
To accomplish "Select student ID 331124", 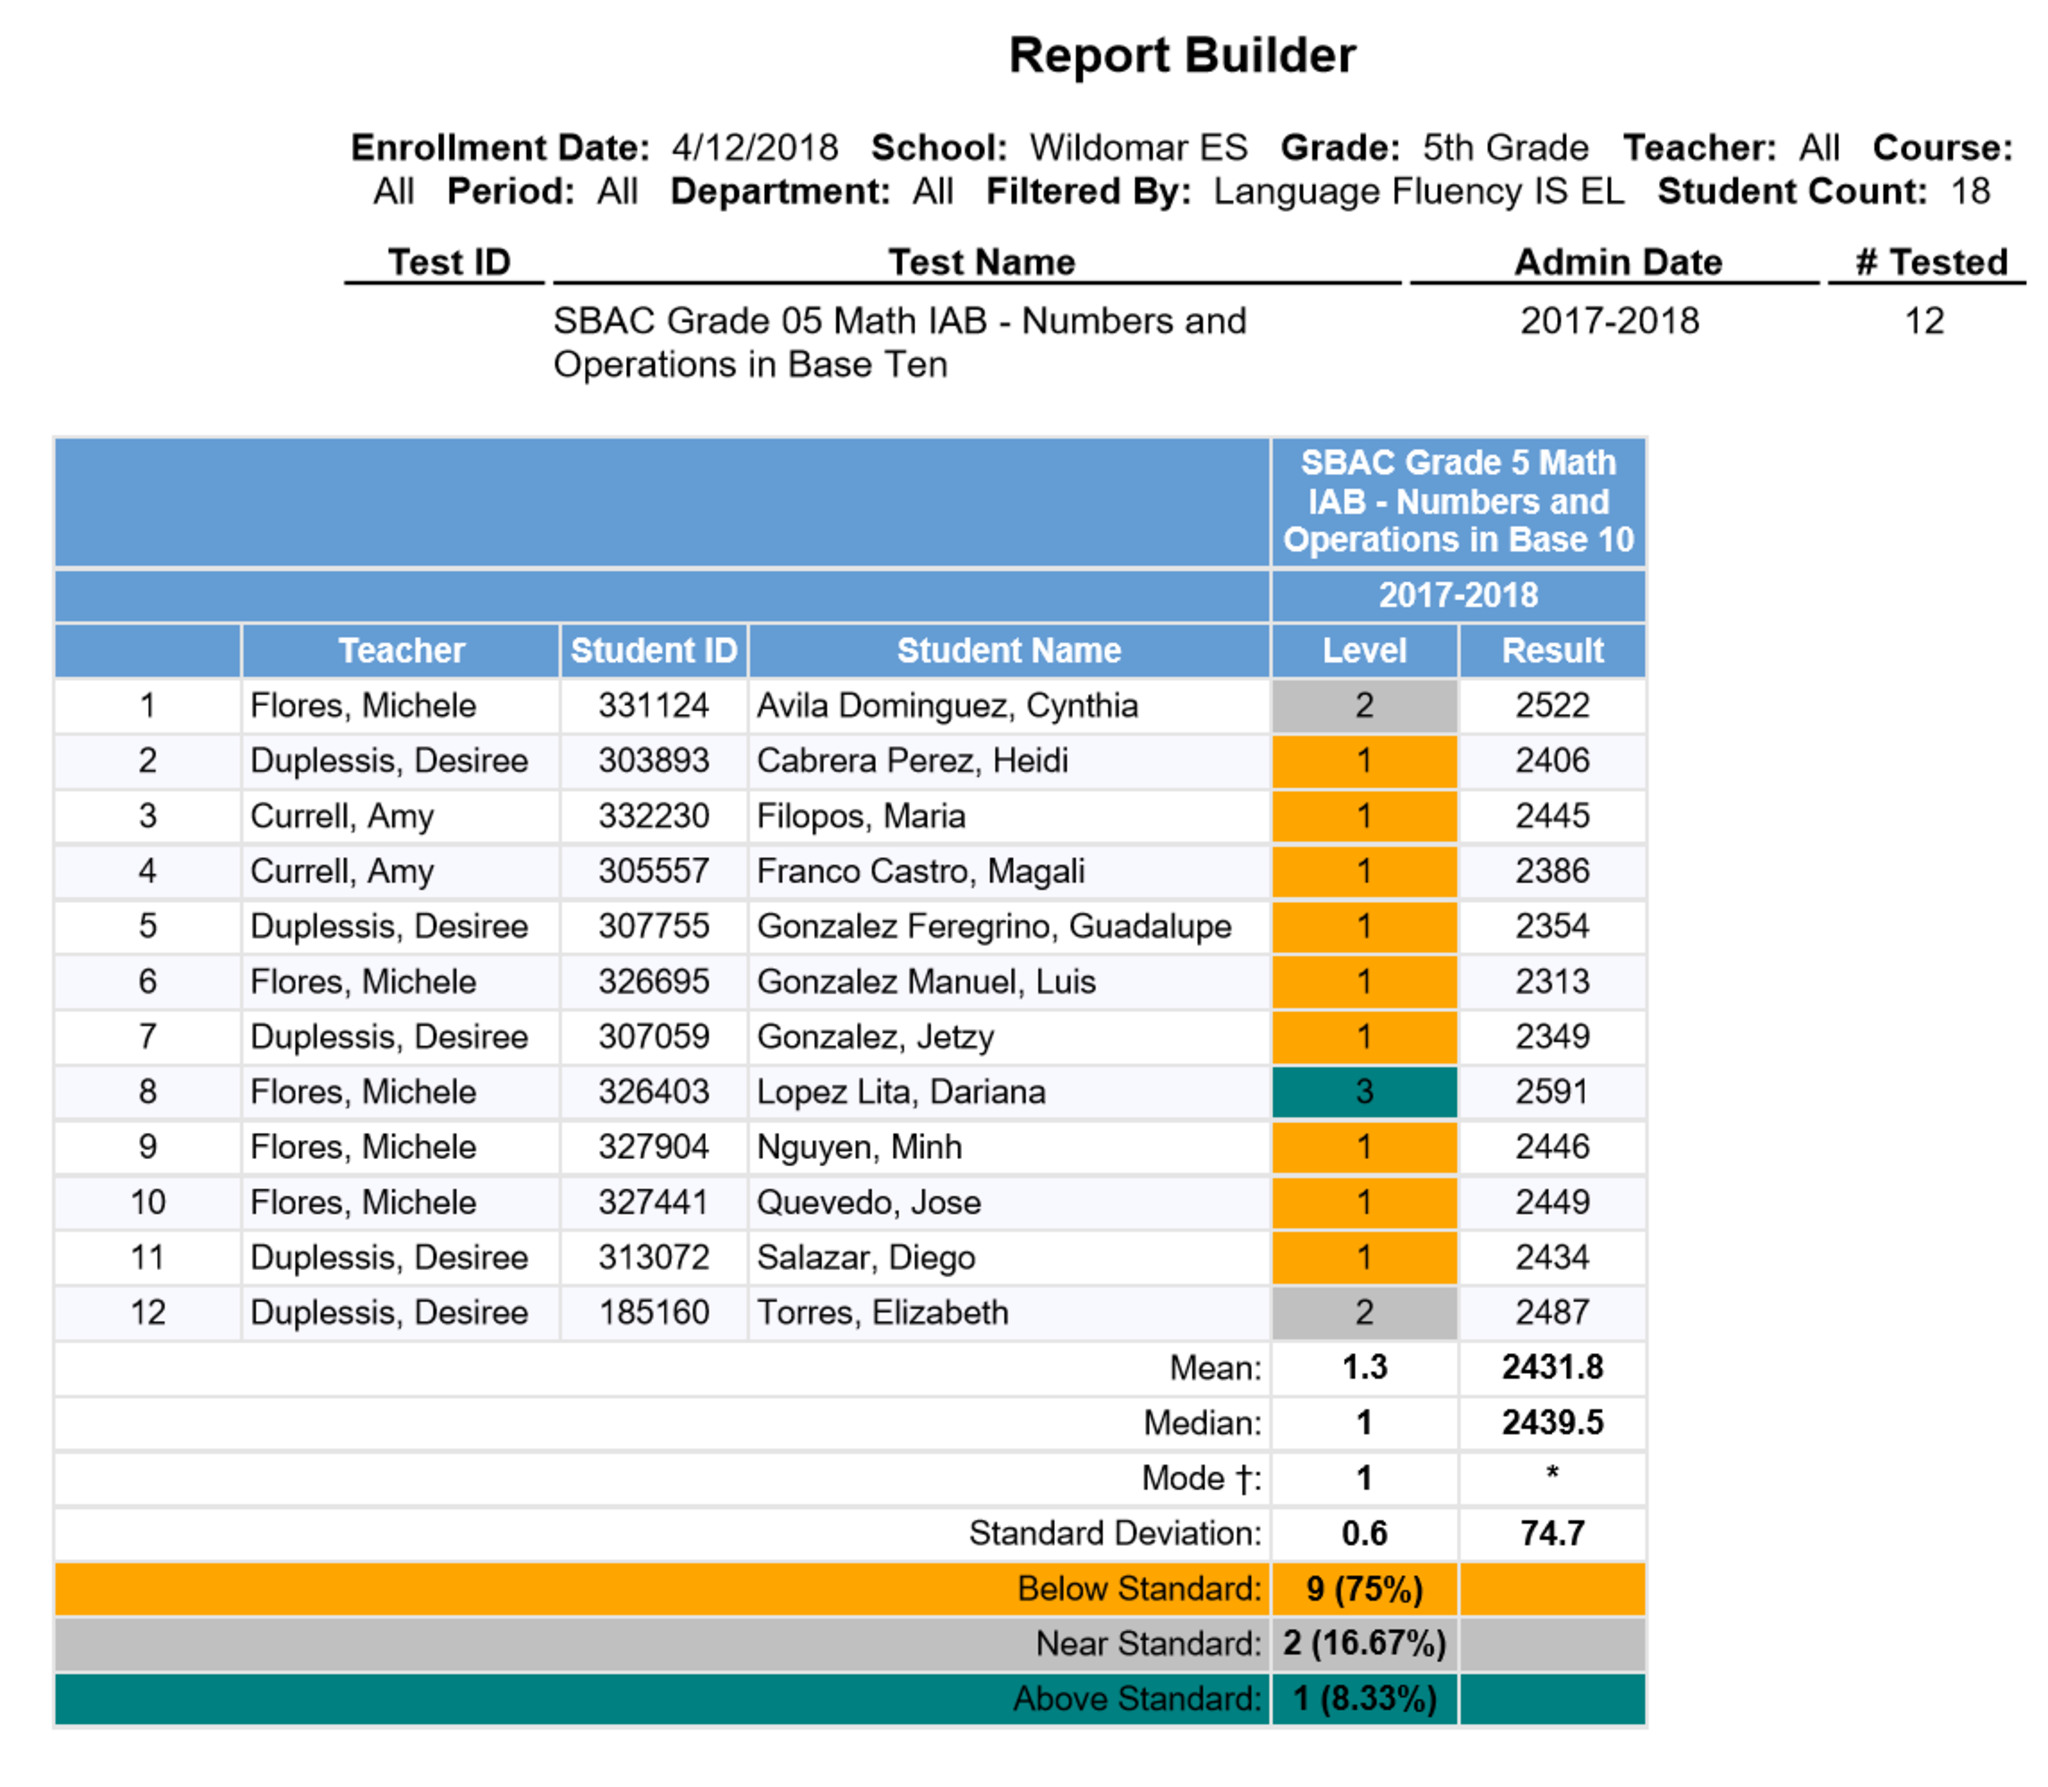I will pyautogui.click(x=653, y=705).
